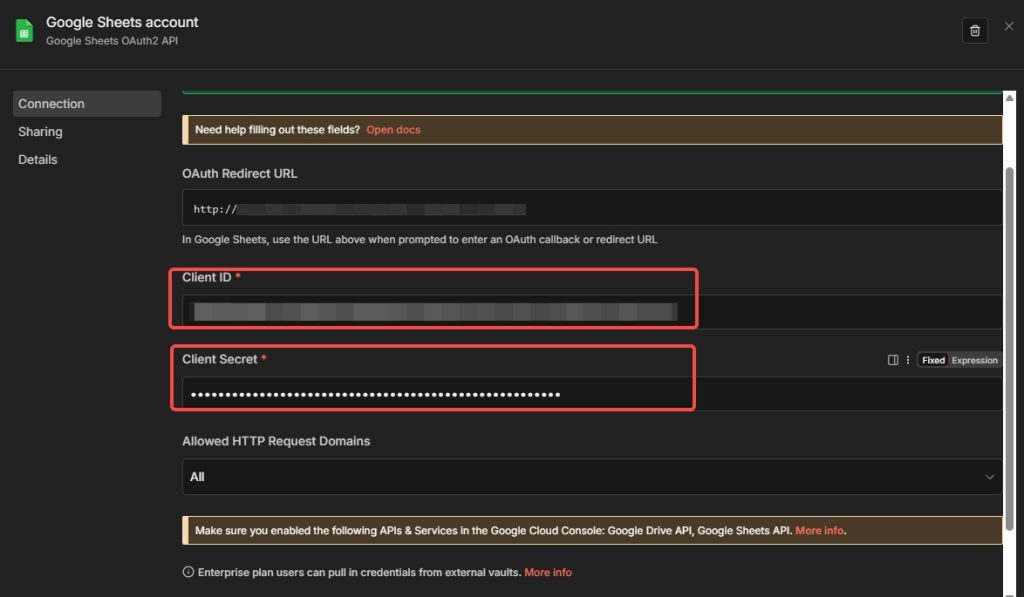The height and width of the screenshot is (597, 1024).
Task: Click the Google Sheets logo icon
Action: tap(24, 30)
